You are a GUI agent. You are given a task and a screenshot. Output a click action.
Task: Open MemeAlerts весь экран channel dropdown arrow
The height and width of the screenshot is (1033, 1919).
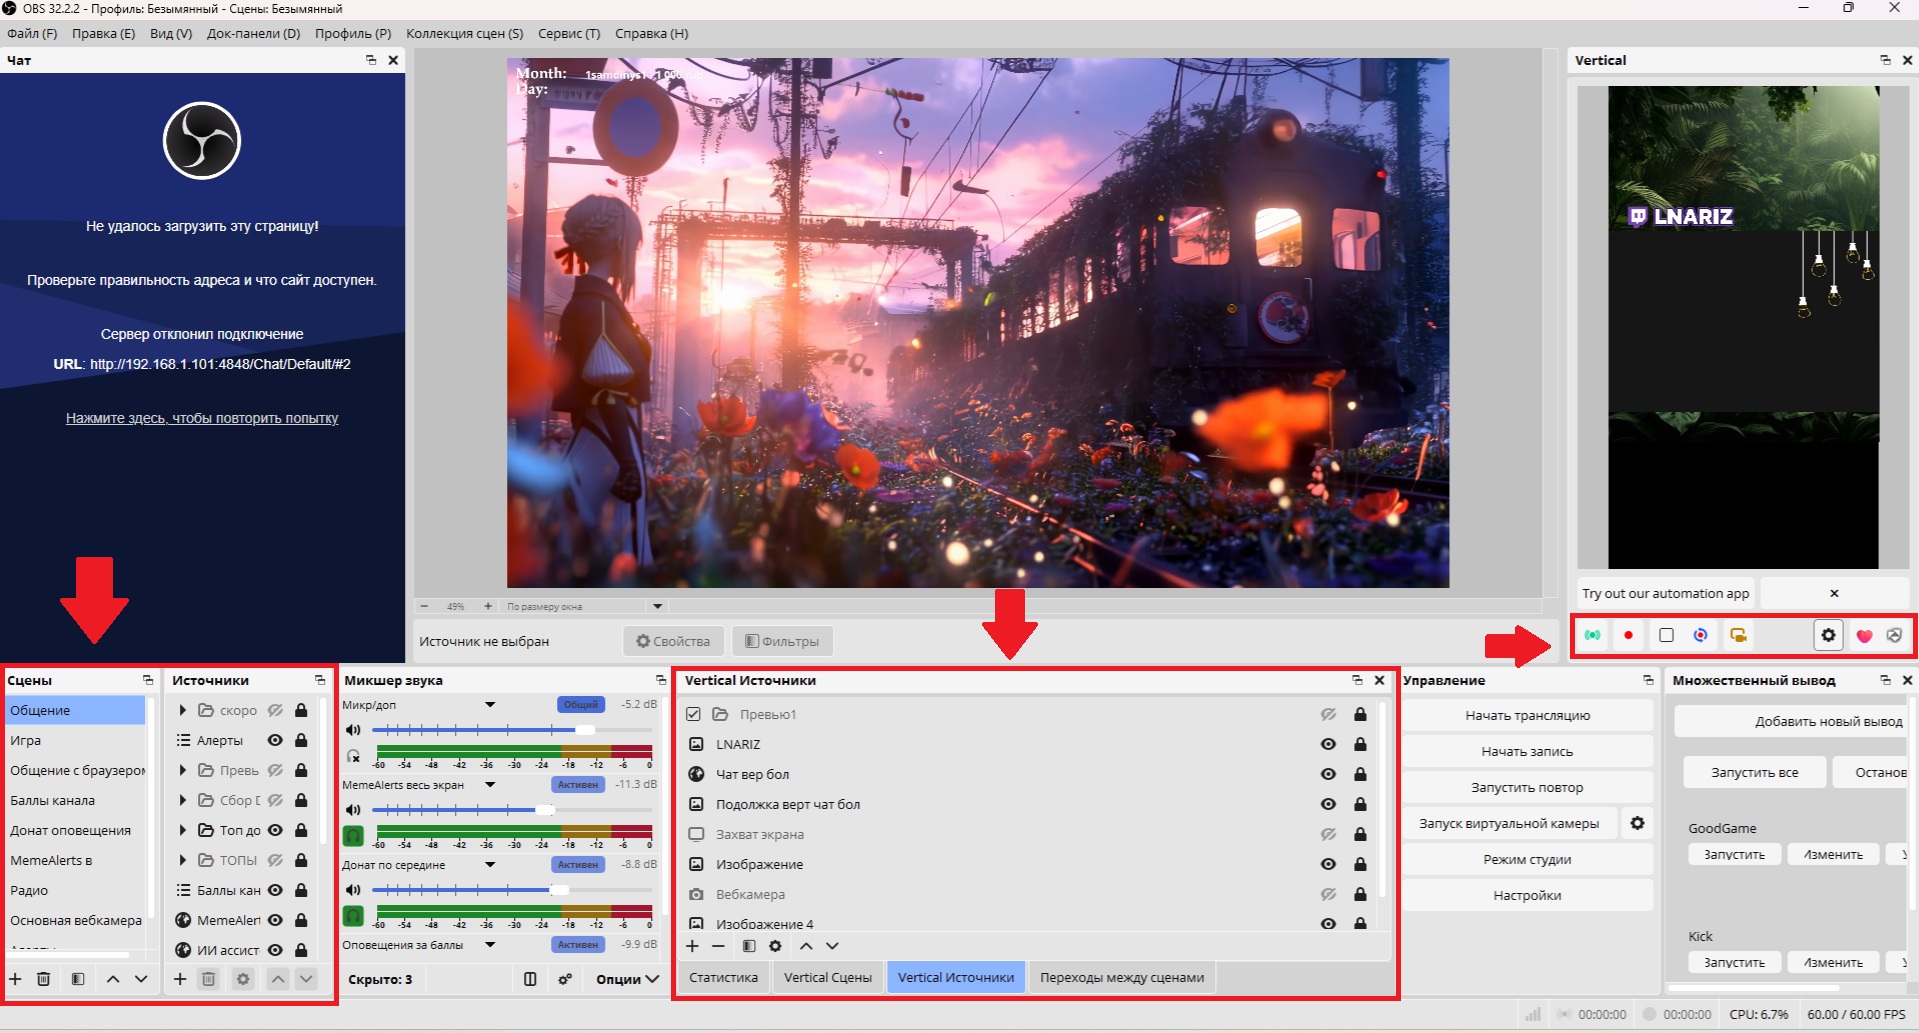coord(490,785)
